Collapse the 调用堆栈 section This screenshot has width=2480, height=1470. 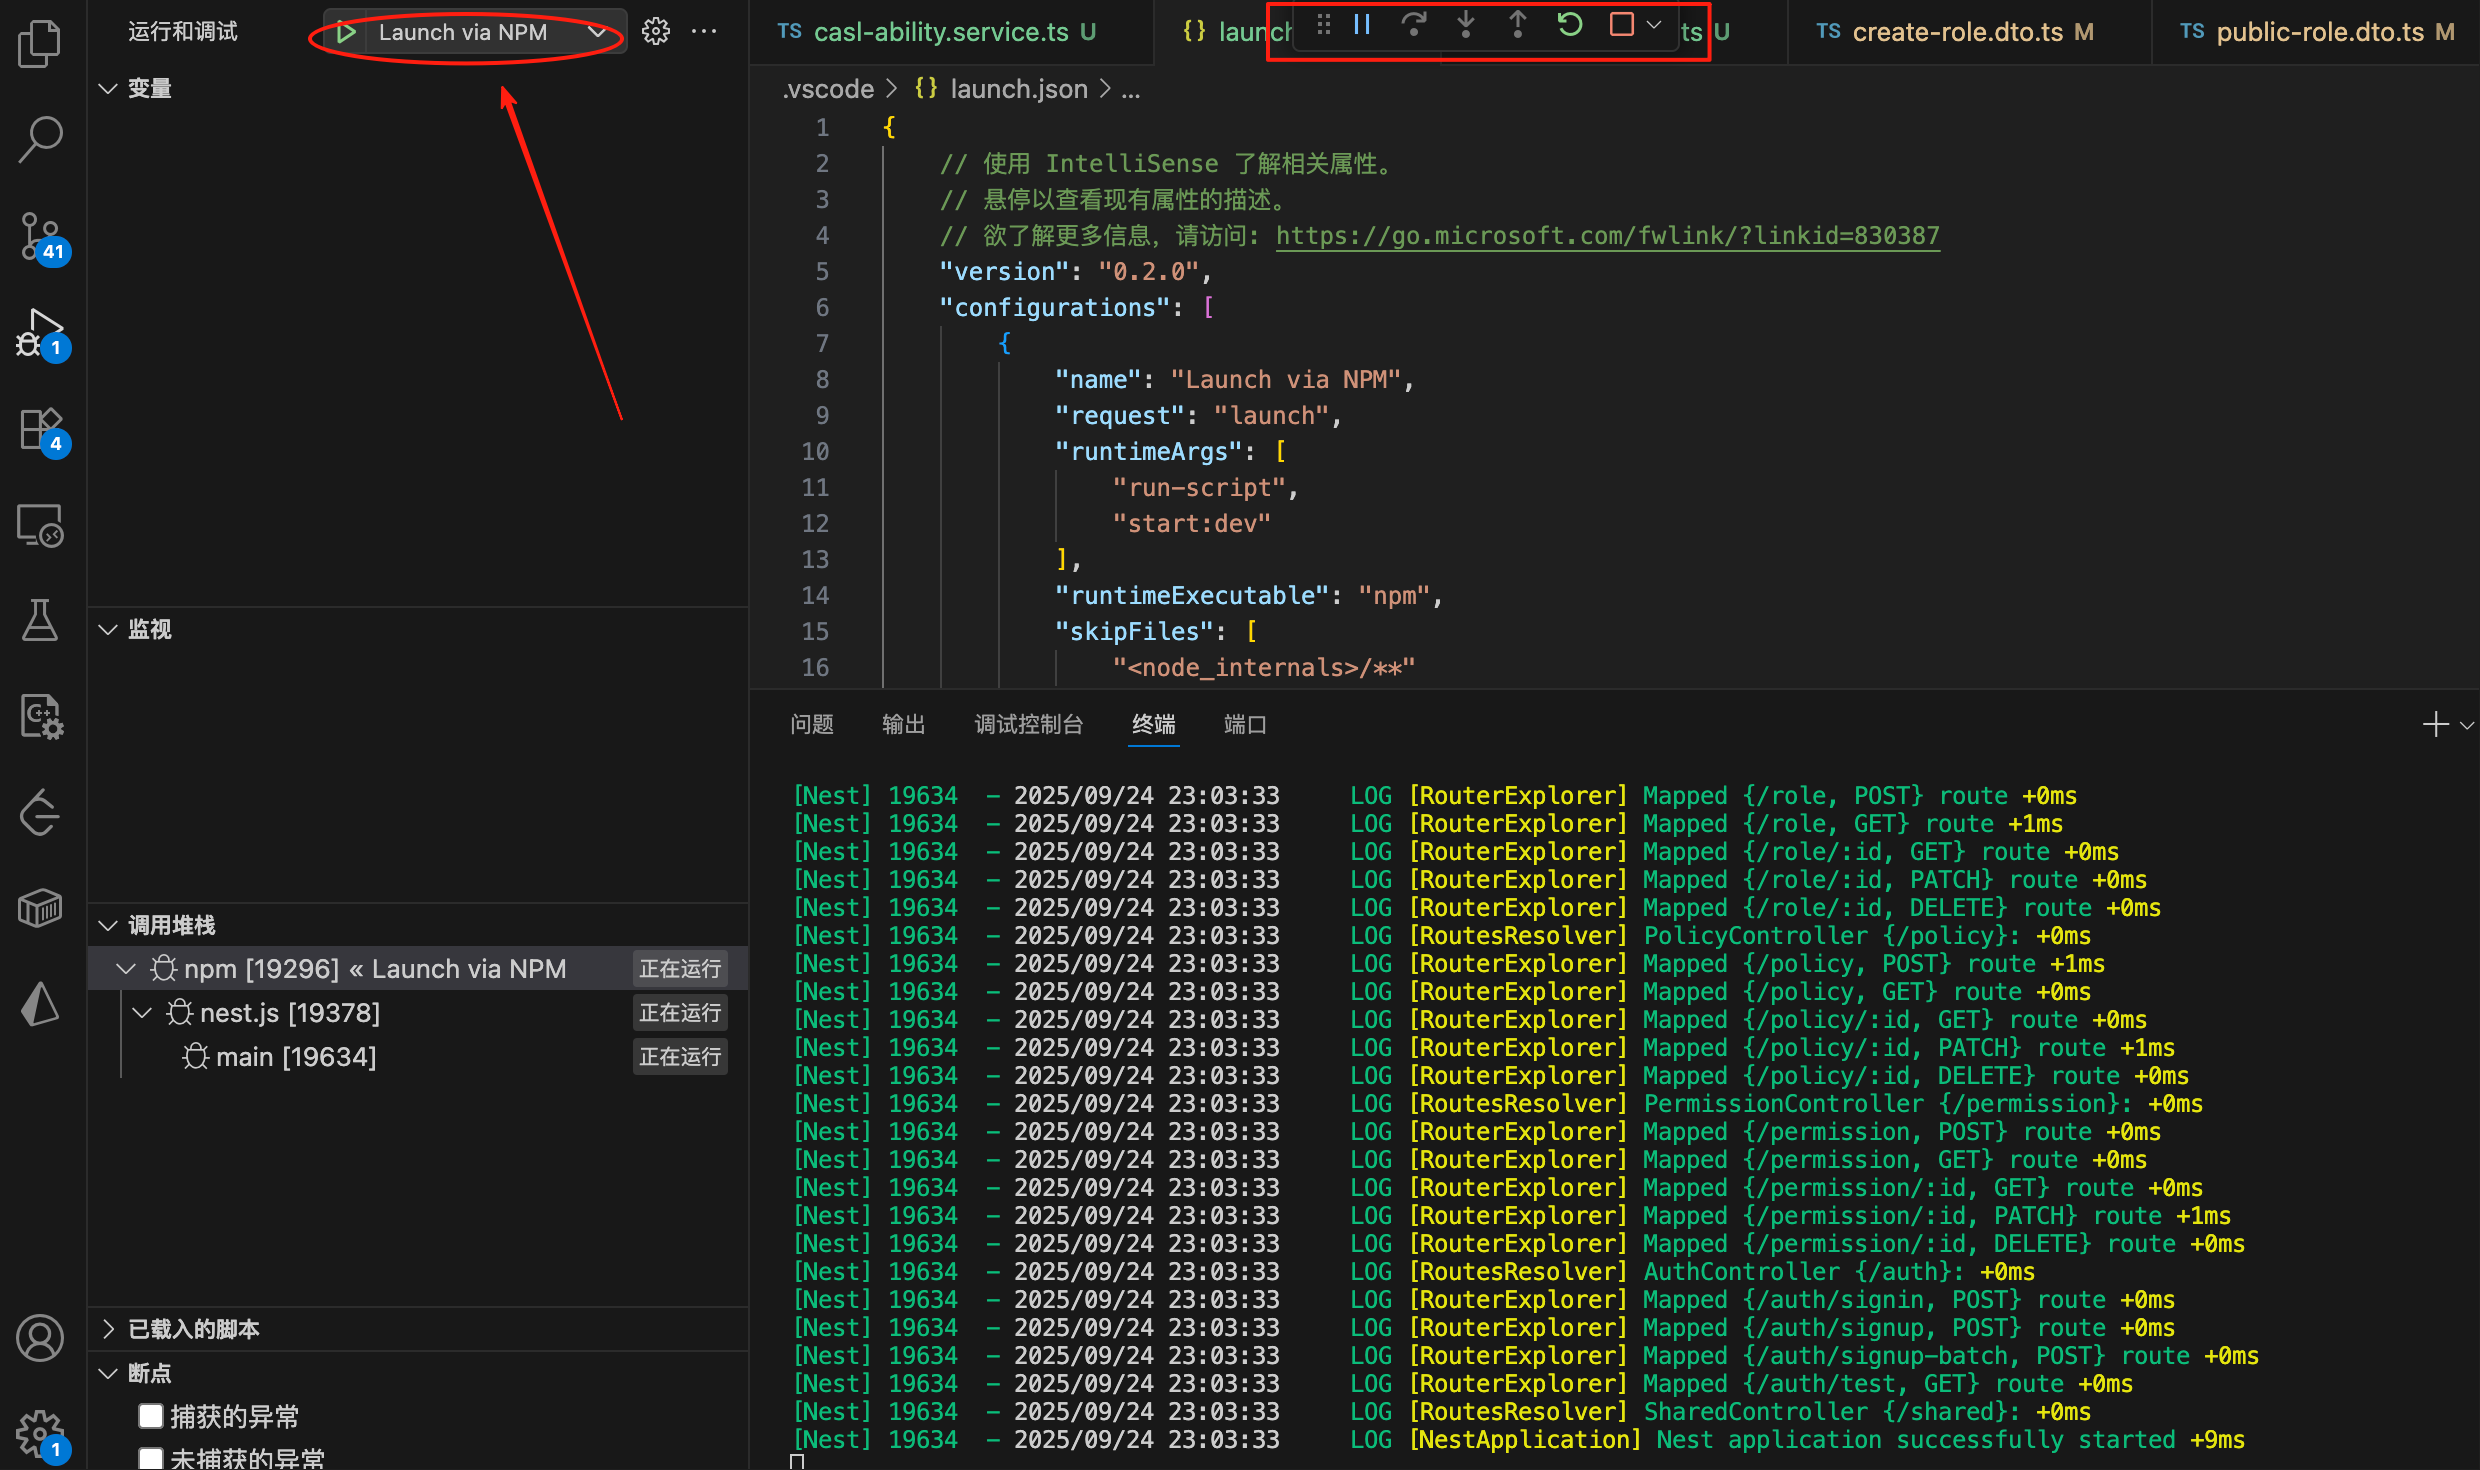coord(108,925)
